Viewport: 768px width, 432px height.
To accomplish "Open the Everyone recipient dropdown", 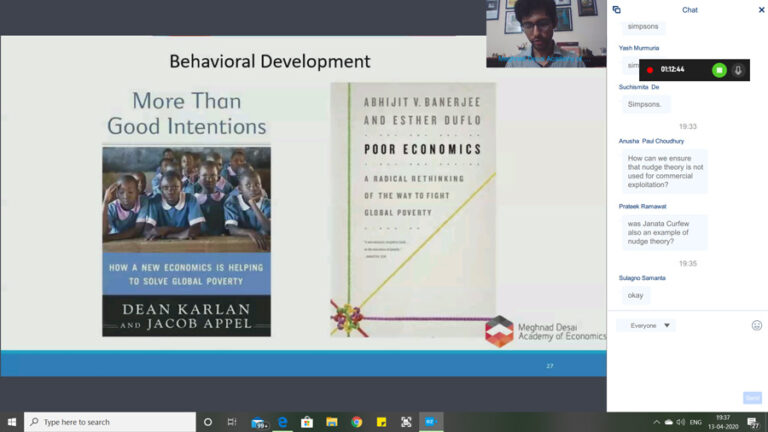I will [648, 325].
